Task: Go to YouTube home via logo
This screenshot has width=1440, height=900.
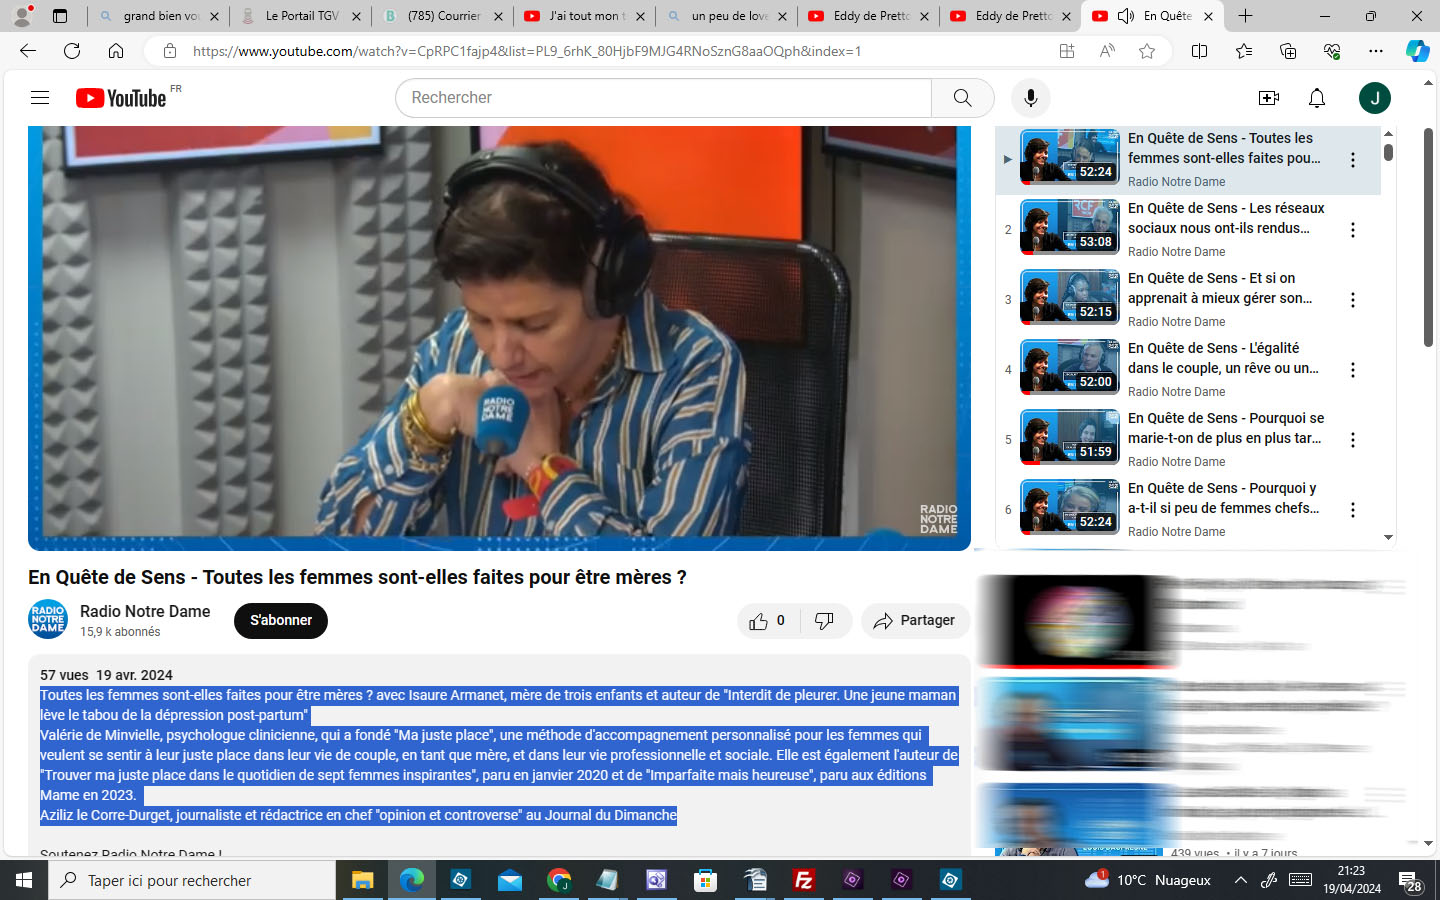Action: click(121, 98)
